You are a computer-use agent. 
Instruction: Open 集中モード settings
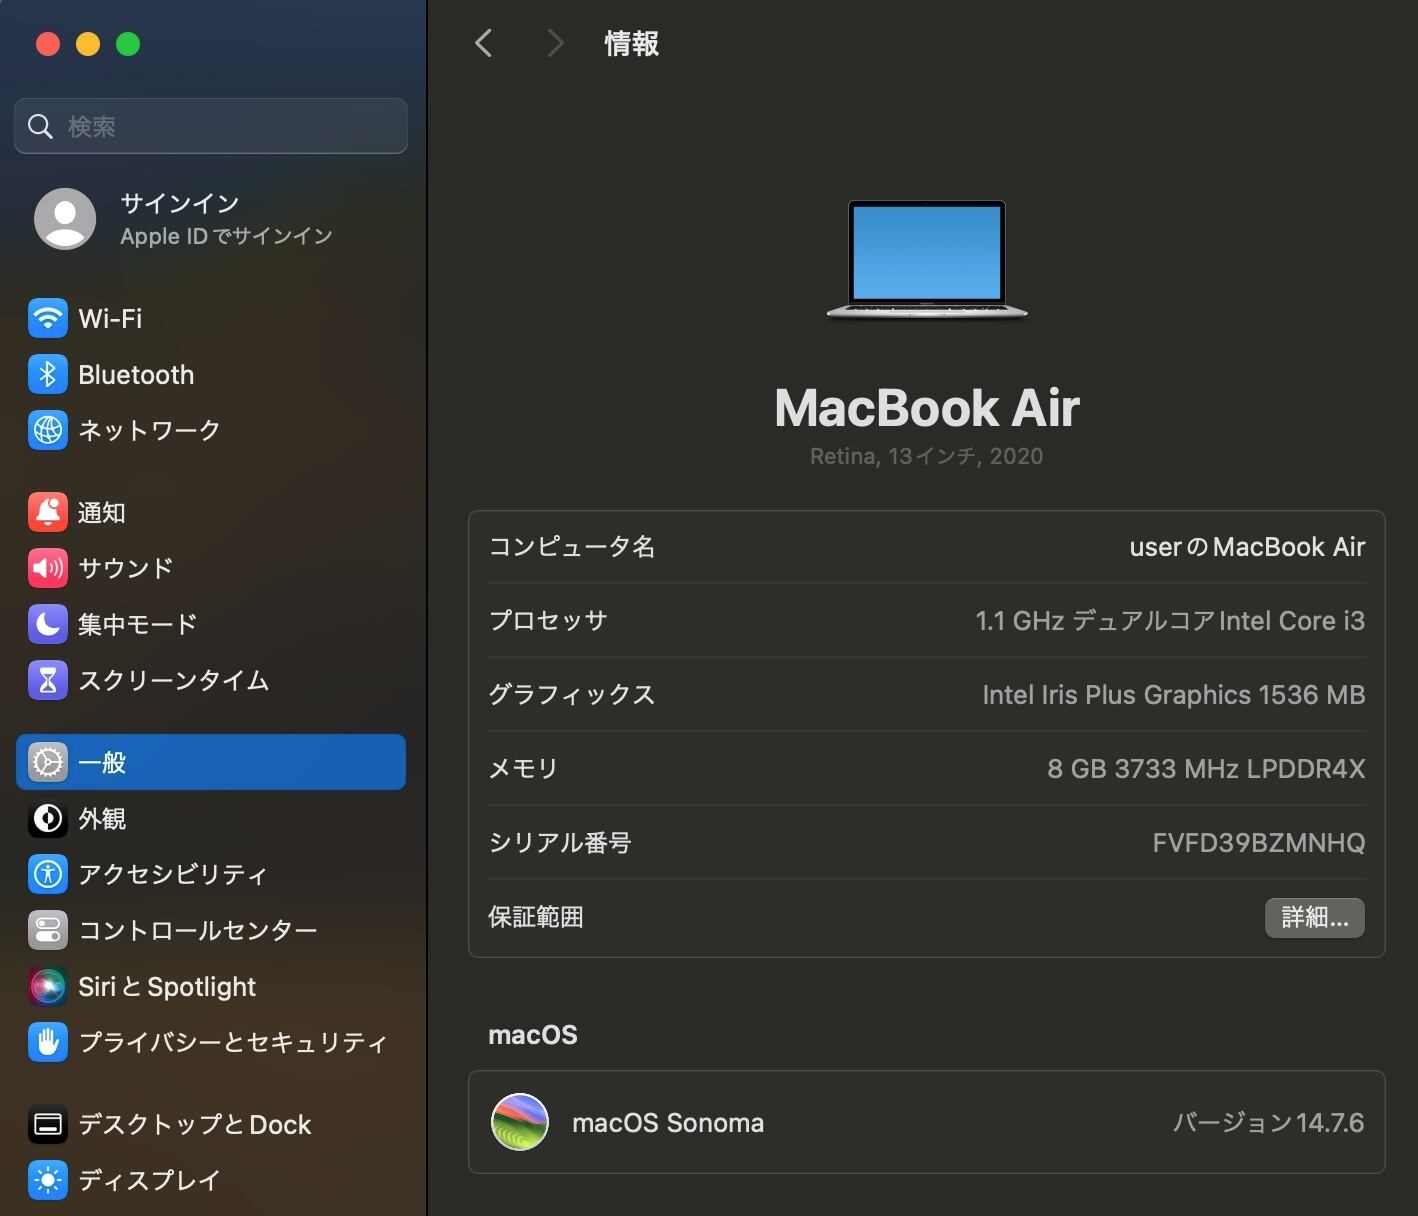211,624
